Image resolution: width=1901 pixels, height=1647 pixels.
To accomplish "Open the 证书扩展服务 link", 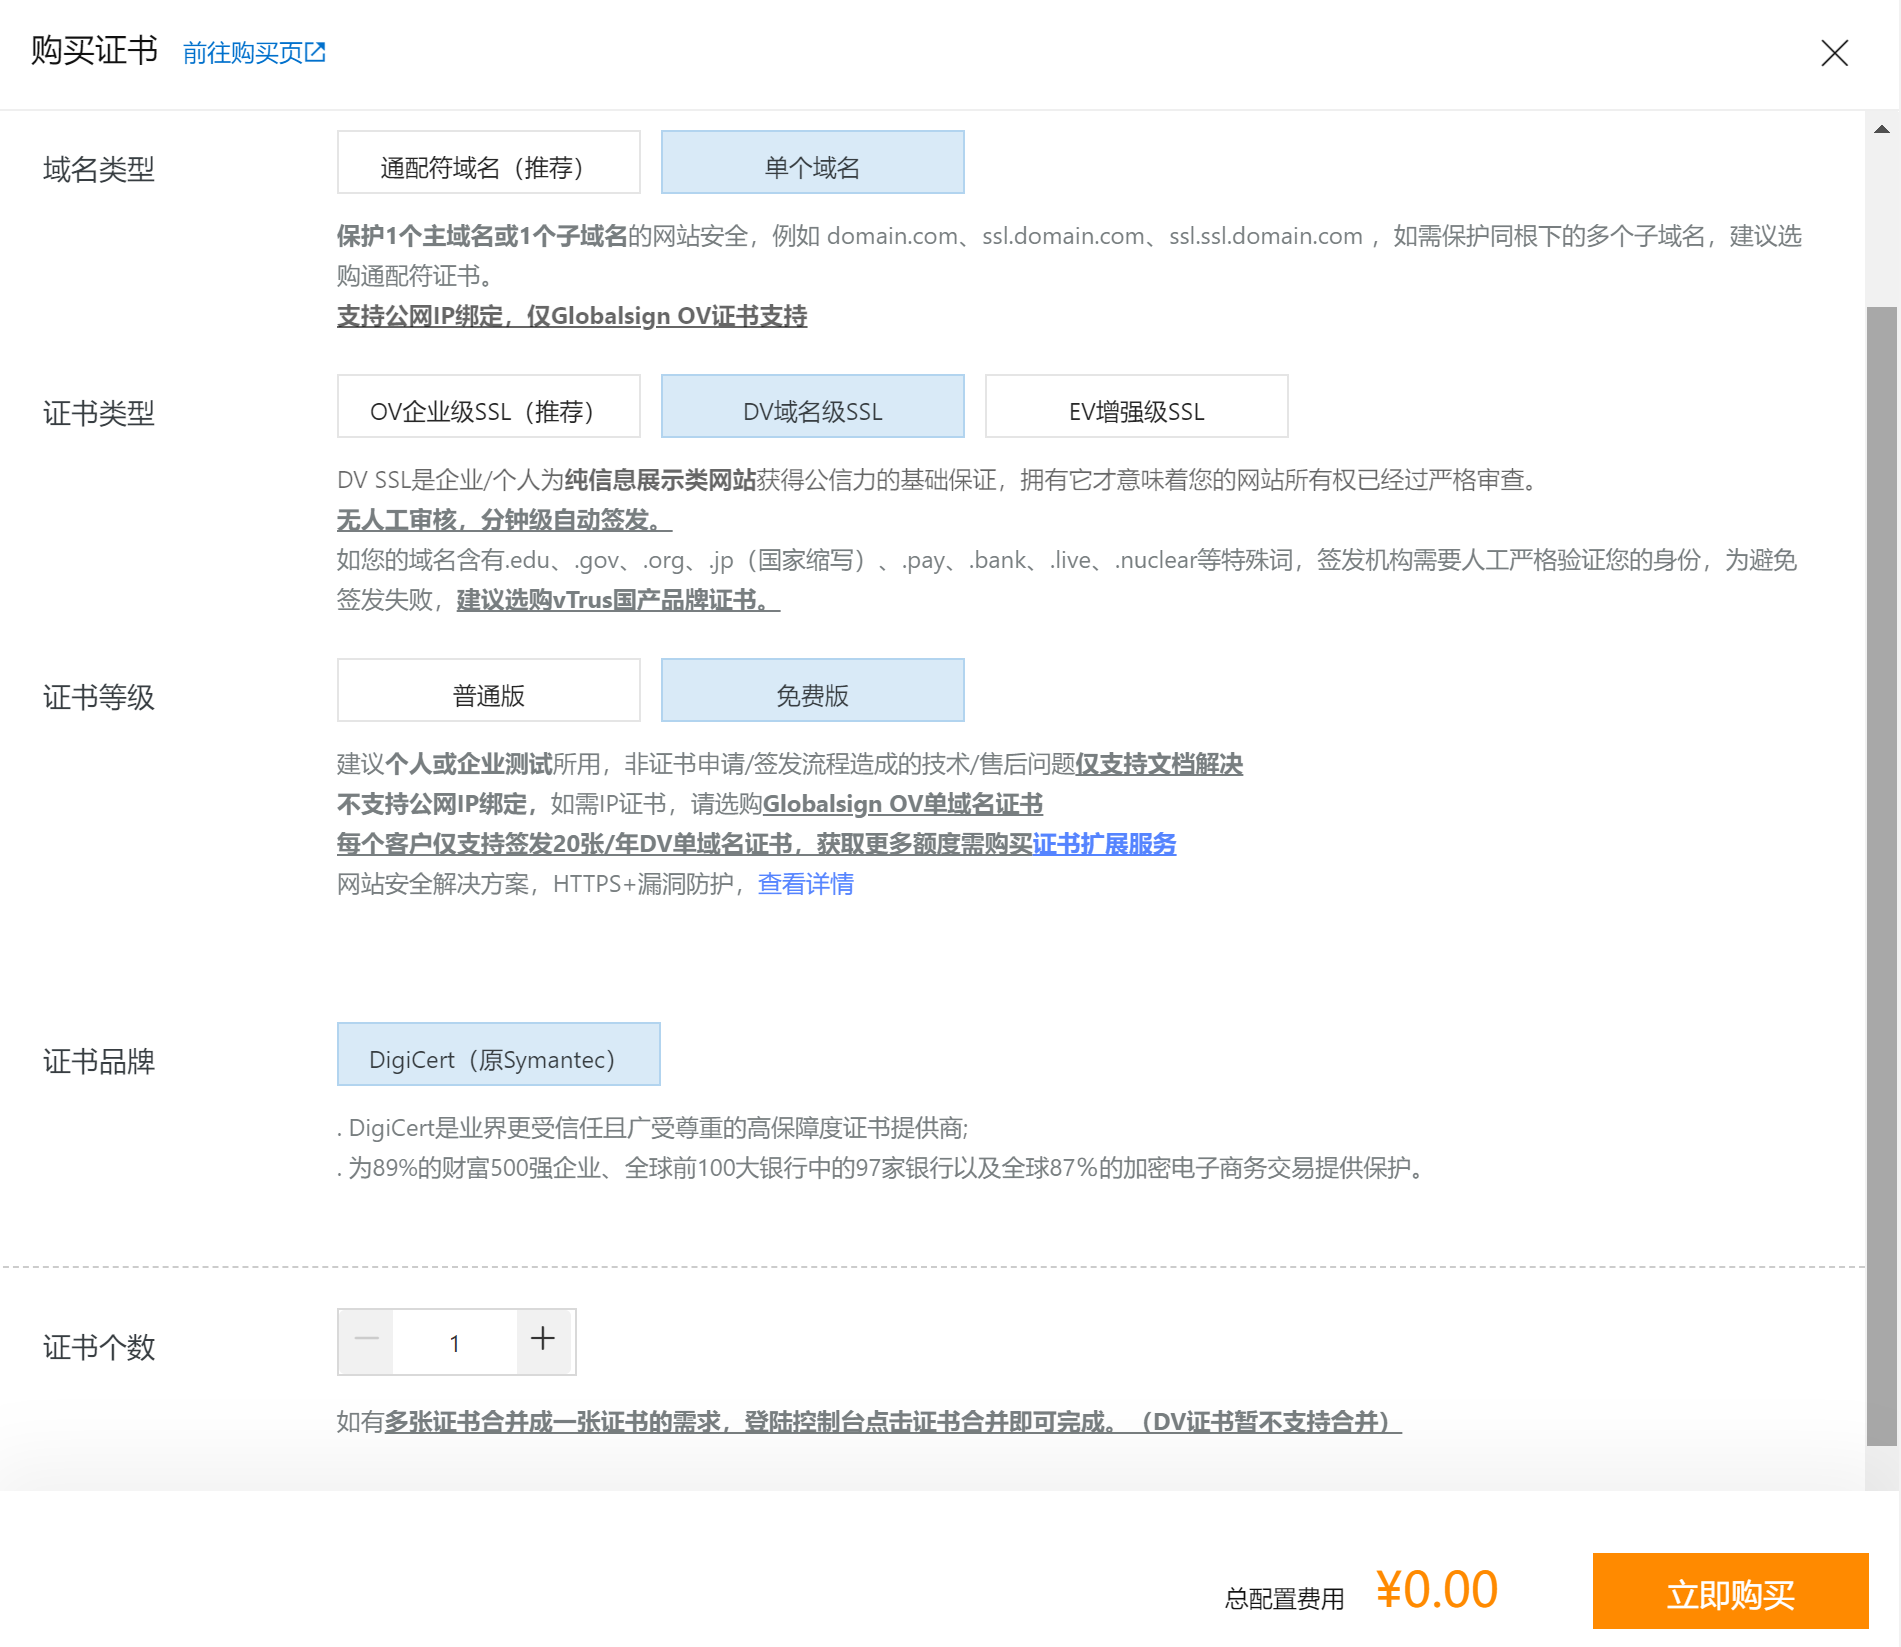I will pyautogui.click(x=1104, y=844).
